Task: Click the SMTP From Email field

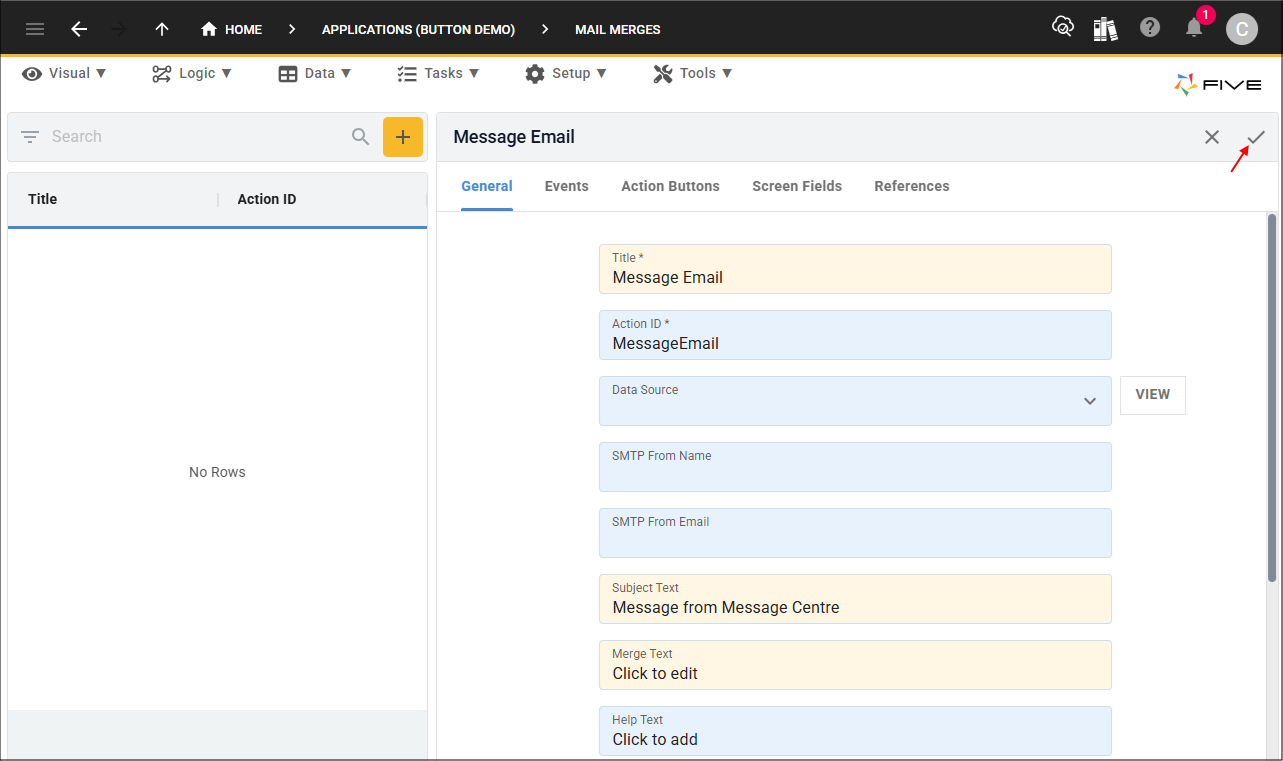Action: (x=855, y=533)
